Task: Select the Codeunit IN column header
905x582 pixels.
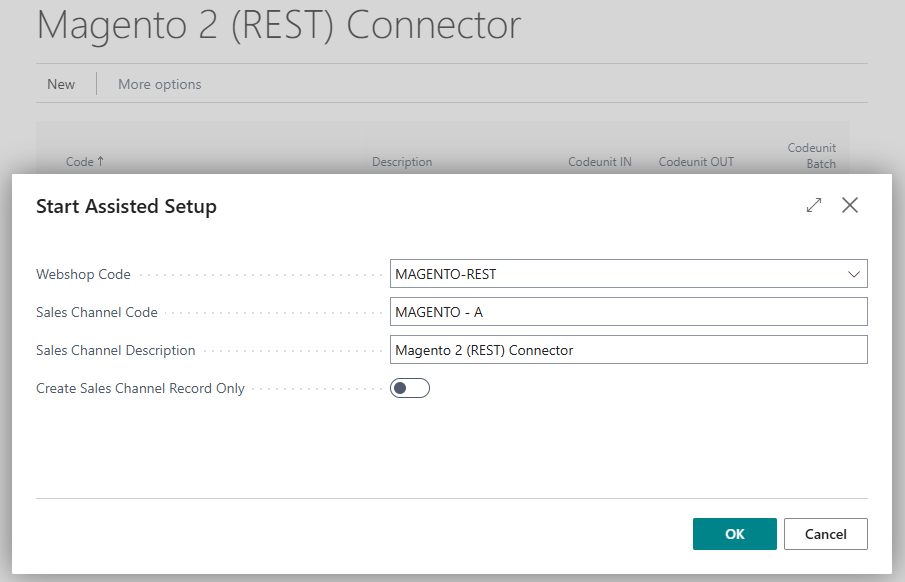Action: pyautogui.click(x=600, y=162)
